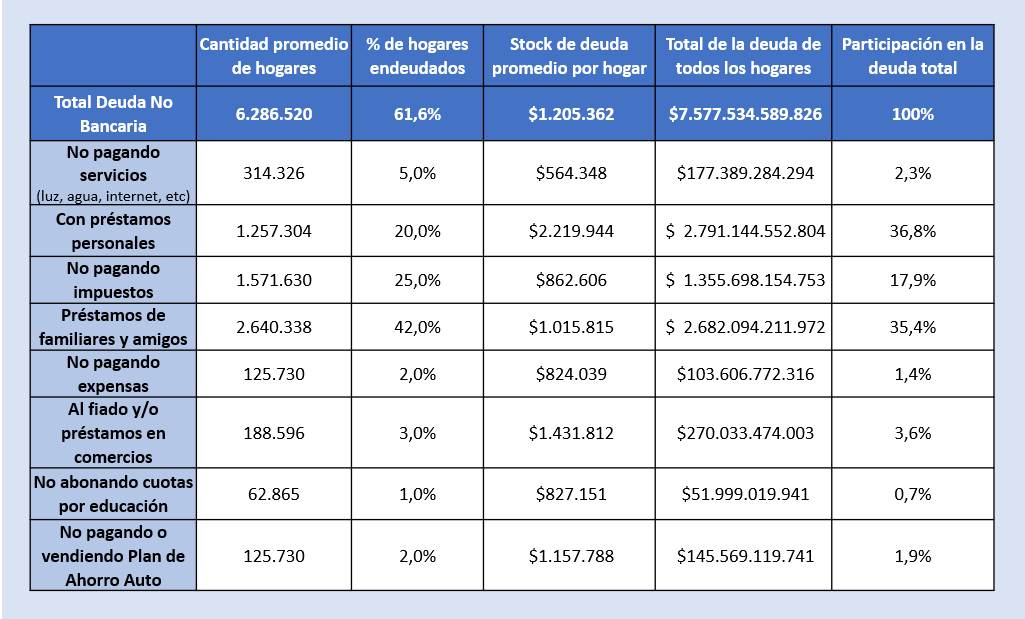Select 'Total de la deuda de todos los hogares' header
The width and height of the screenshot is (1025, 619).
coord(743,56)
